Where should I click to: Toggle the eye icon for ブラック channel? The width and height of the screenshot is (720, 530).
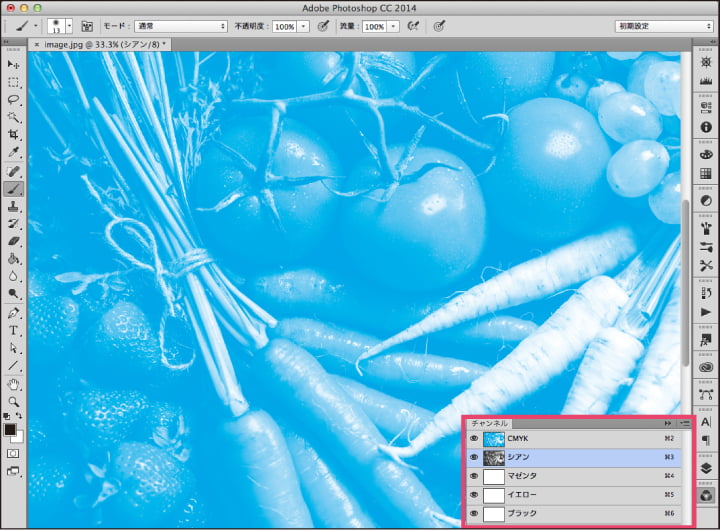click(x=473, y=513)
